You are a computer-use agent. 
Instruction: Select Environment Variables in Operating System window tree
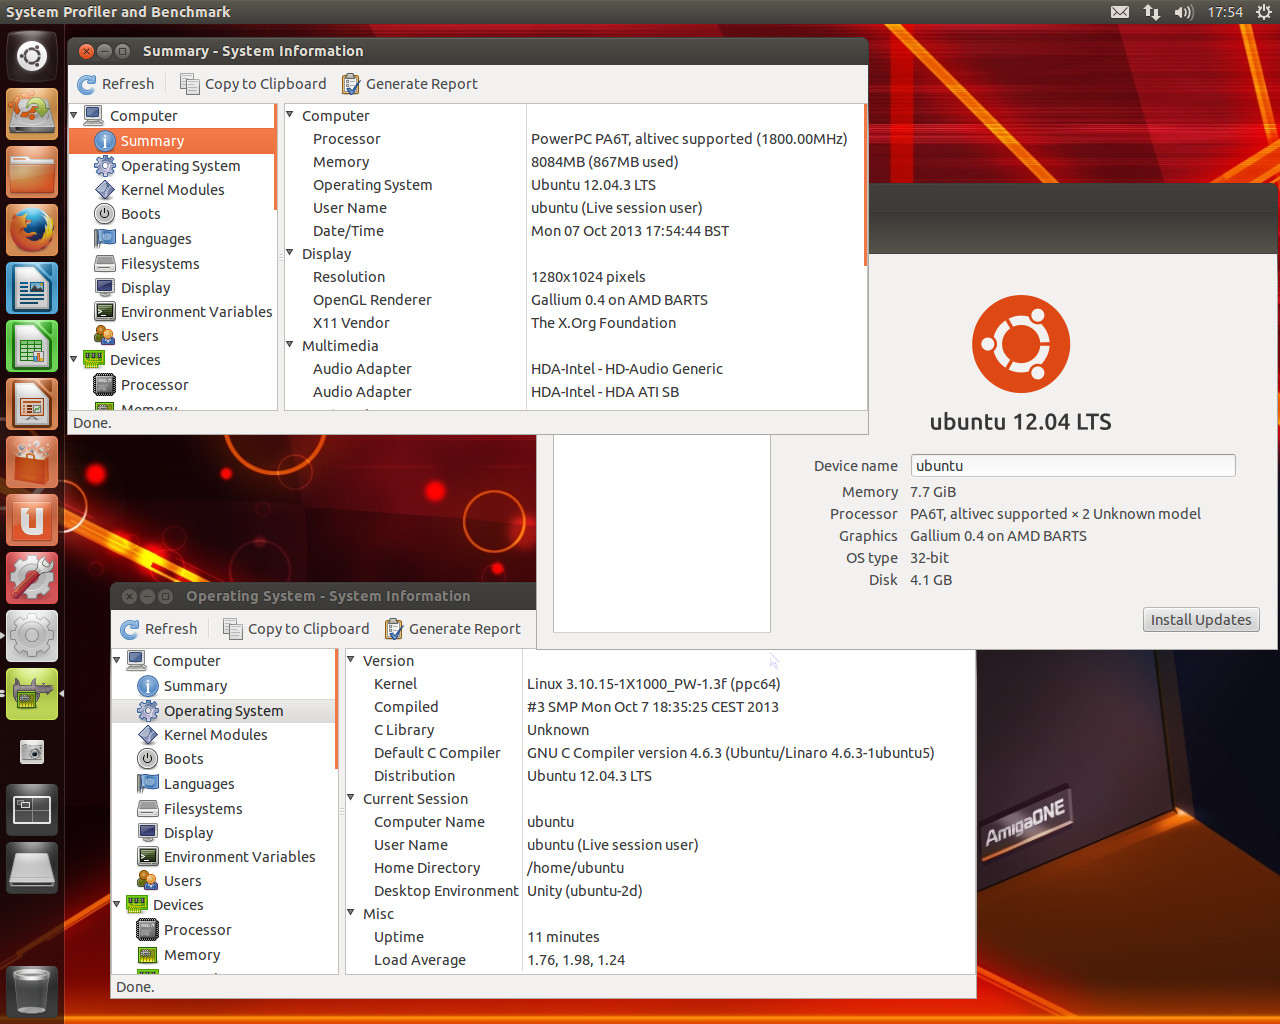coord(224,857)
